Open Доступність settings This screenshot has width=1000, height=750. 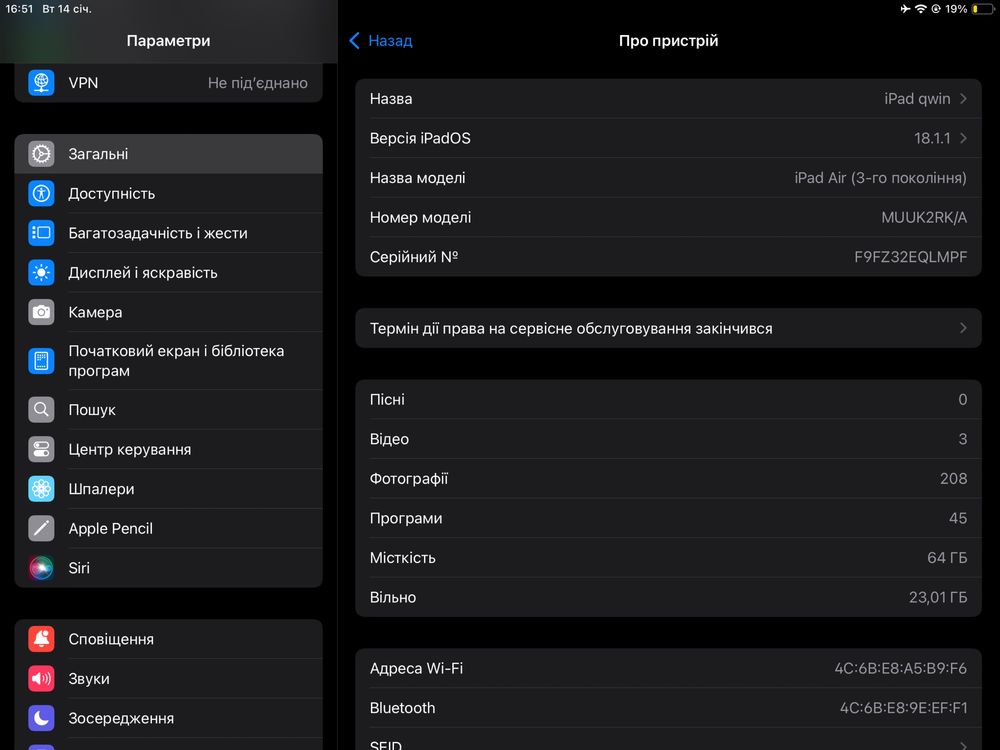tap(168, 193)
